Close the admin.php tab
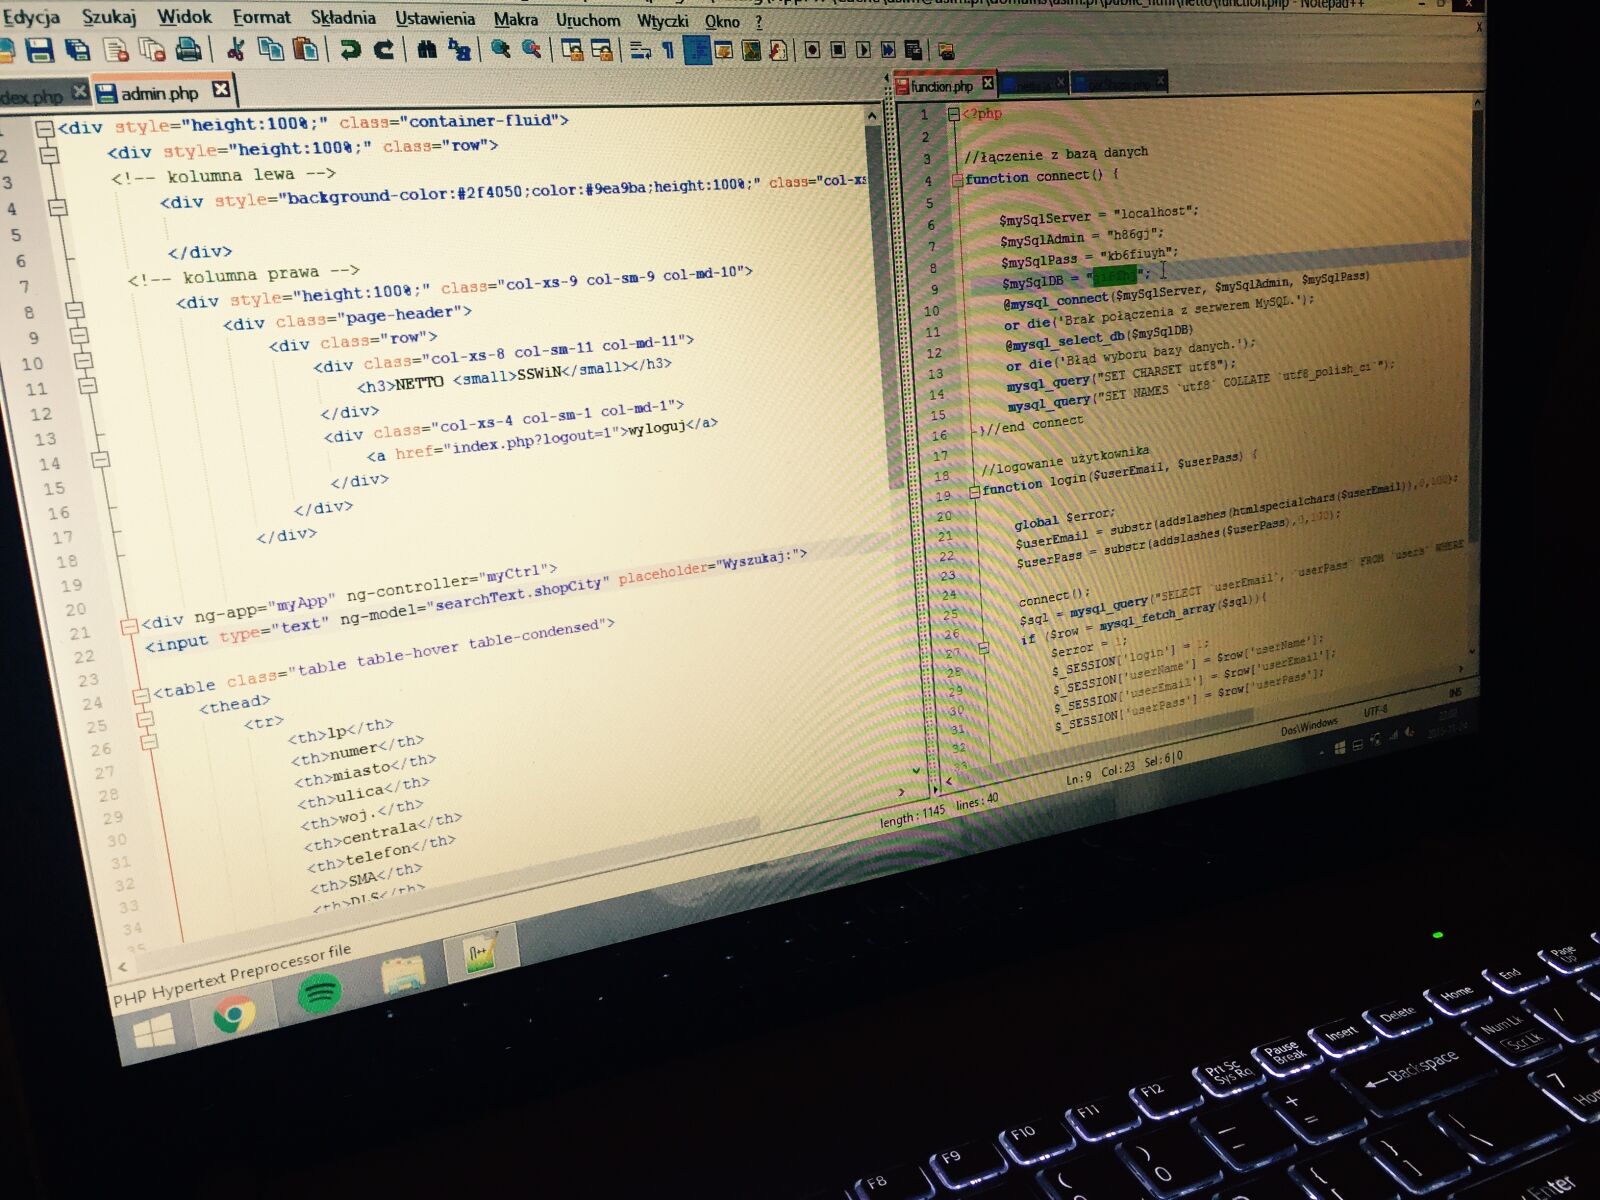 pos(221,91)
